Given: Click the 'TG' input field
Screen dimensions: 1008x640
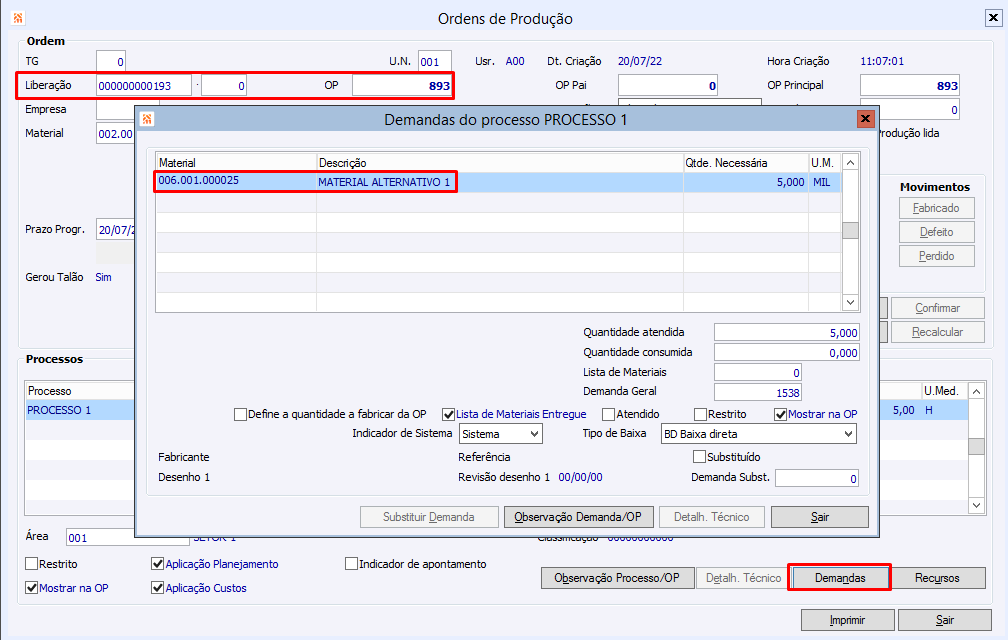Looking at the screenshot, I should 111,62.
